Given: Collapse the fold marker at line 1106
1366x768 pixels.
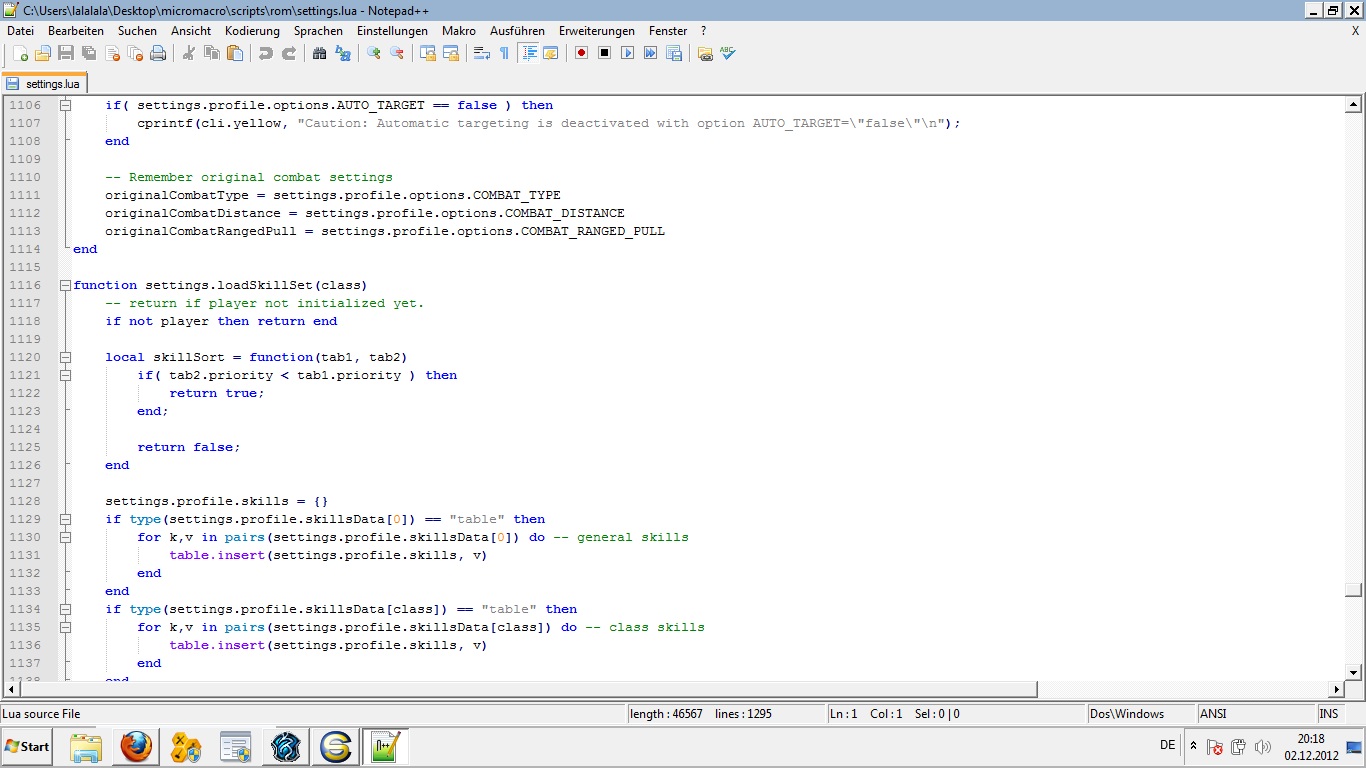Looking at the screenshot, I should [x=65, y=105].
